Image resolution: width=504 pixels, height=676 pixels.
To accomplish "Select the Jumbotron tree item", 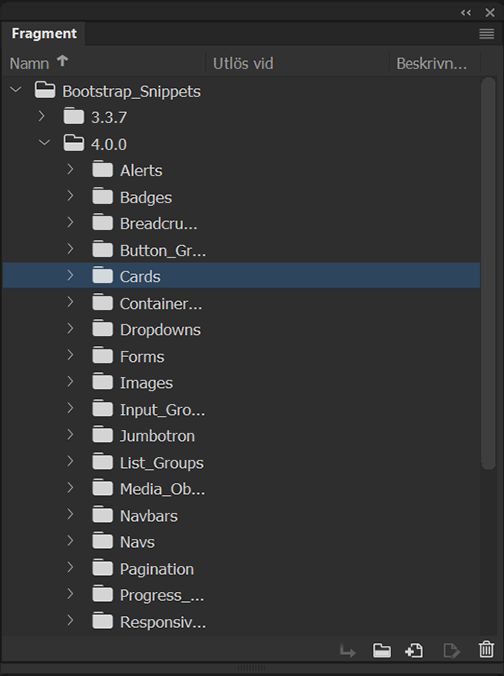I will pos(157,436).
